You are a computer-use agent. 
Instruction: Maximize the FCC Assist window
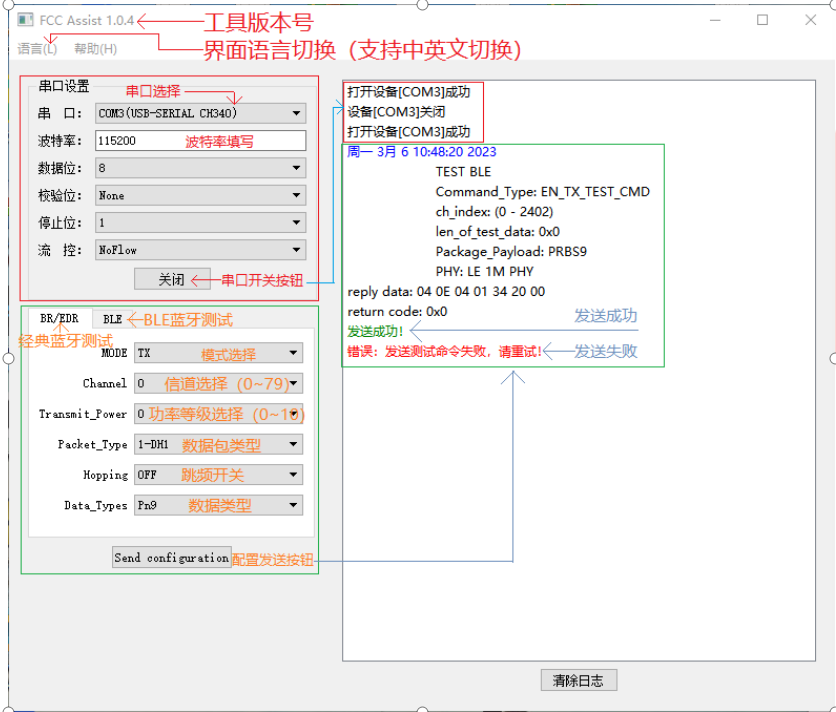click(x=762, y=20)
